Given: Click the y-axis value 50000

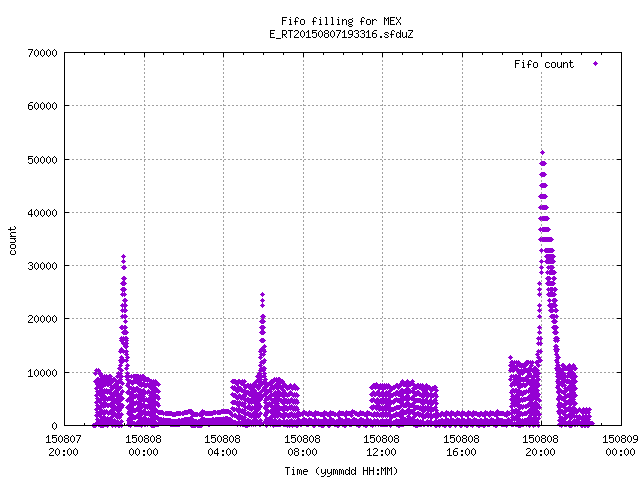Looking at the screenshot, I should [42, 160].
